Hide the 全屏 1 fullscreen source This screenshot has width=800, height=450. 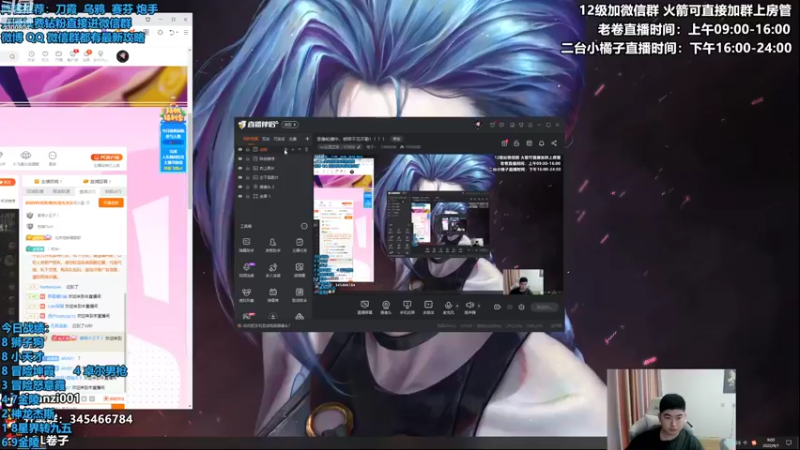[x=240, y=196]
